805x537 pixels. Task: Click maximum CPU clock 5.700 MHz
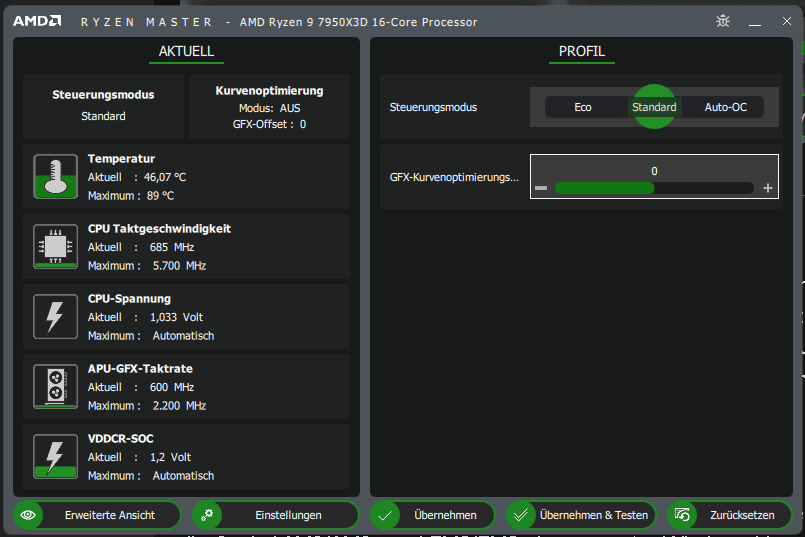[x=179, y=265]
